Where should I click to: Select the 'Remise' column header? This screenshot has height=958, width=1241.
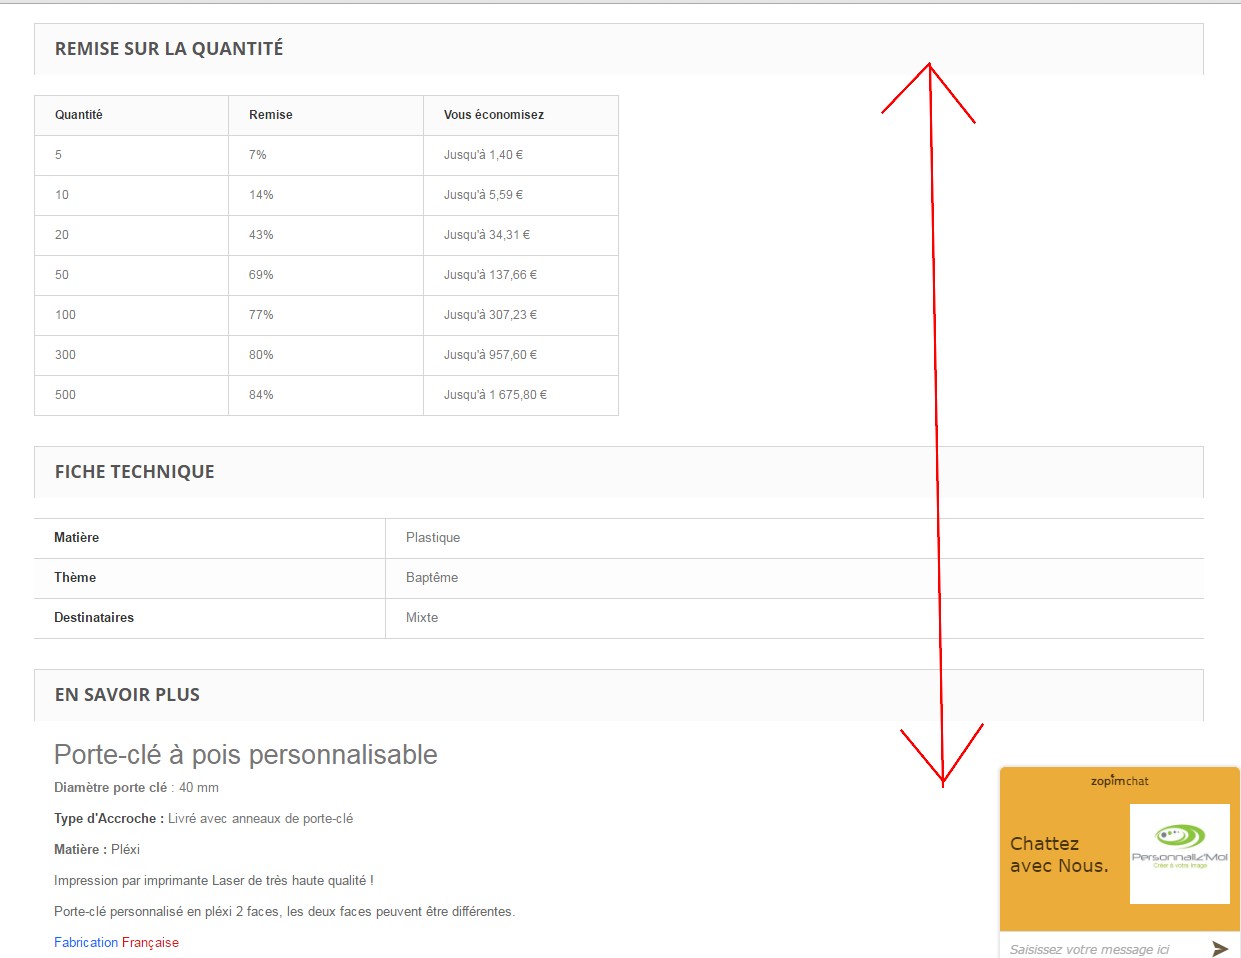click(326, 115)
